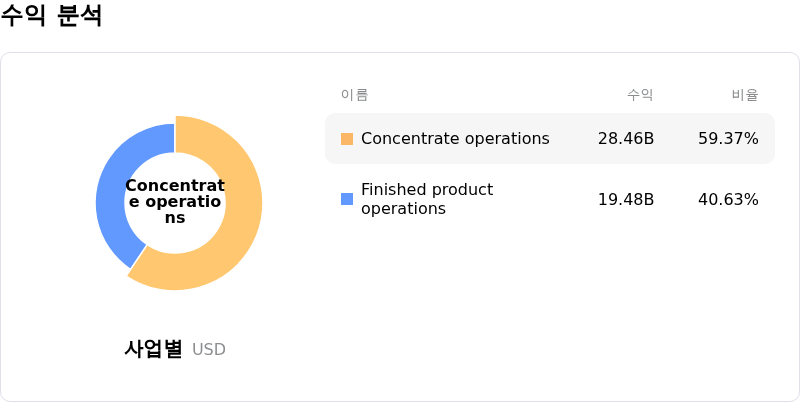800x402 pixels.
Task: Click the 59.37% ratio value
Action: (728, 139)
